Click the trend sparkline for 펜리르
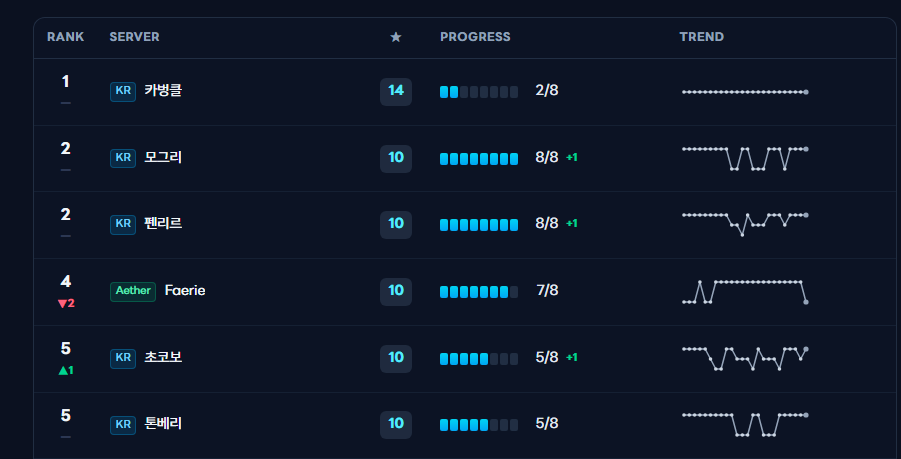901x459 pixels. [x=744, y=223]
